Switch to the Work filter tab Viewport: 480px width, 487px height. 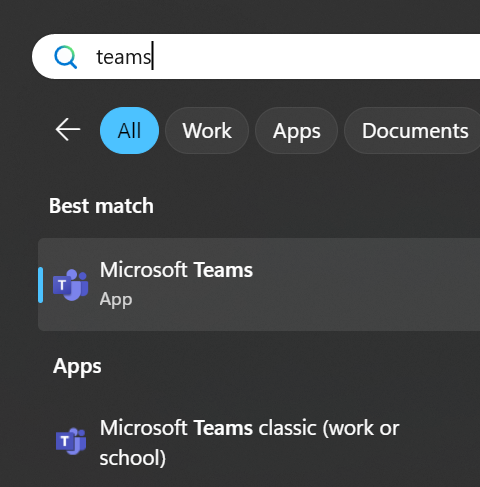click(x=207, y=130)
